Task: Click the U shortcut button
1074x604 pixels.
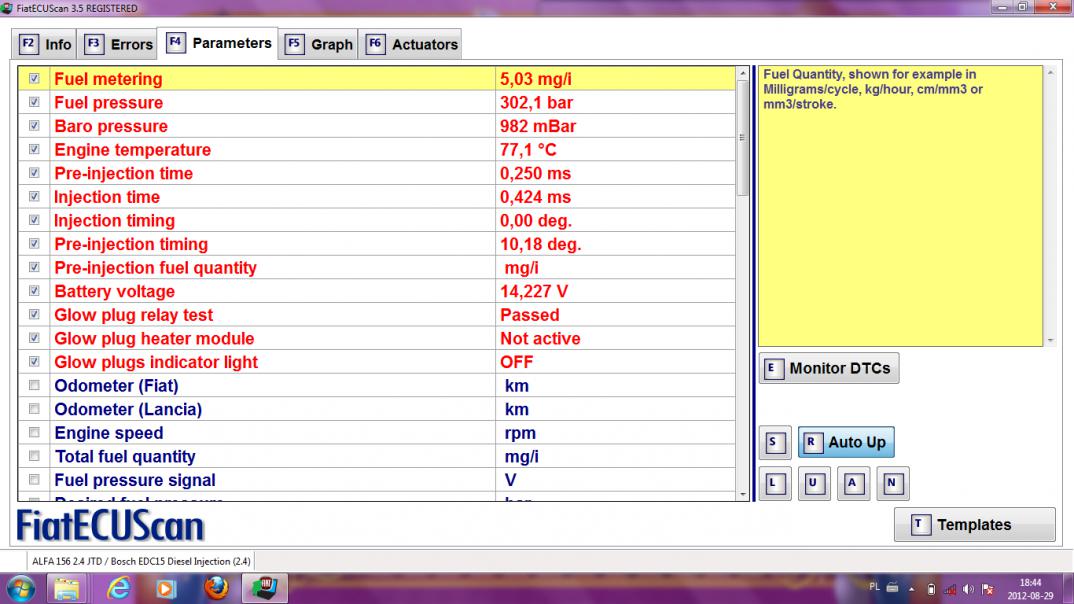Action: click(x=814, y=483)
